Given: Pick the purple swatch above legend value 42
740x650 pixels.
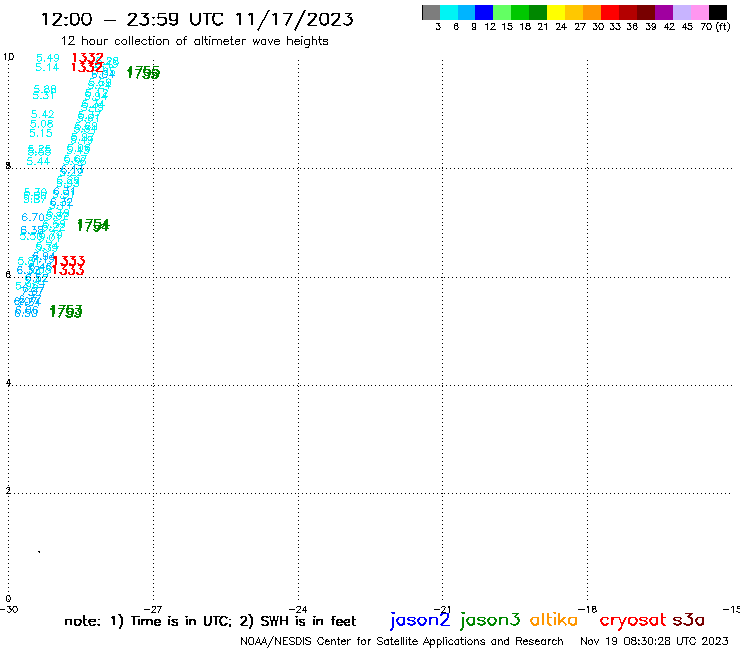Looking at the screenshot, I should (664, 12).
